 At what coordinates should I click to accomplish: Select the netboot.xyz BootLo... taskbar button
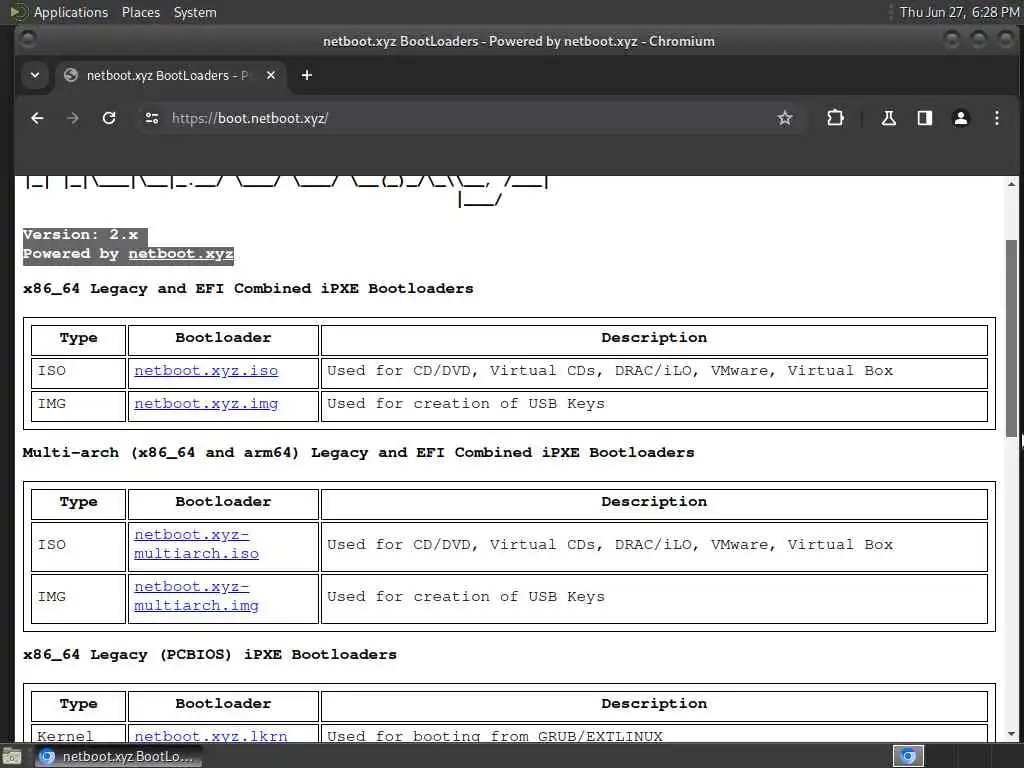pos(118,757)
